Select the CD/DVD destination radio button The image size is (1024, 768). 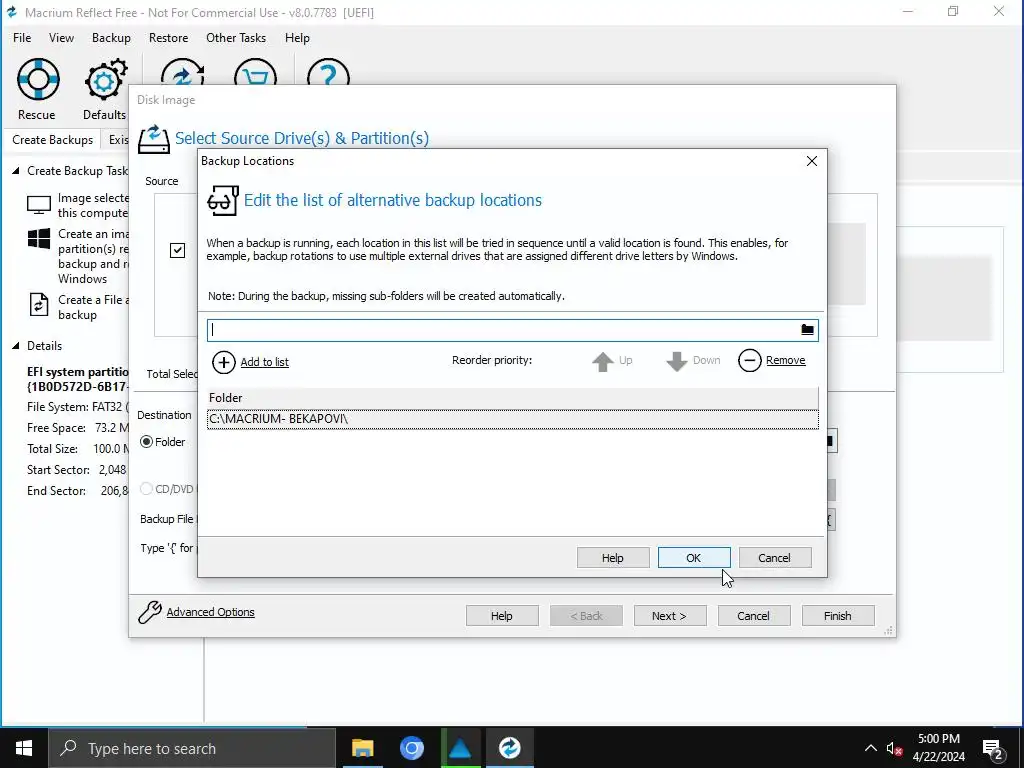pos(146,488)
